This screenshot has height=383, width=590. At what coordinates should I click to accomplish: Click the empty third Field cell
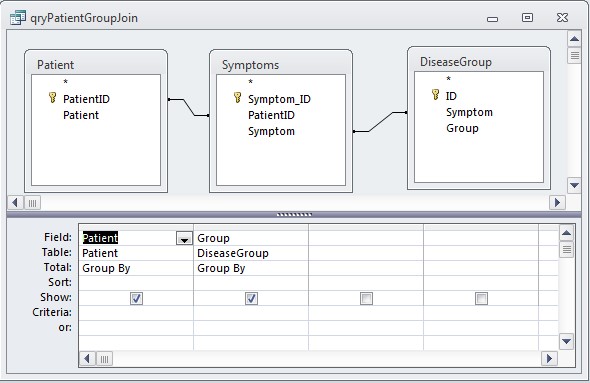pyautogui.click(x=366, y=238)
